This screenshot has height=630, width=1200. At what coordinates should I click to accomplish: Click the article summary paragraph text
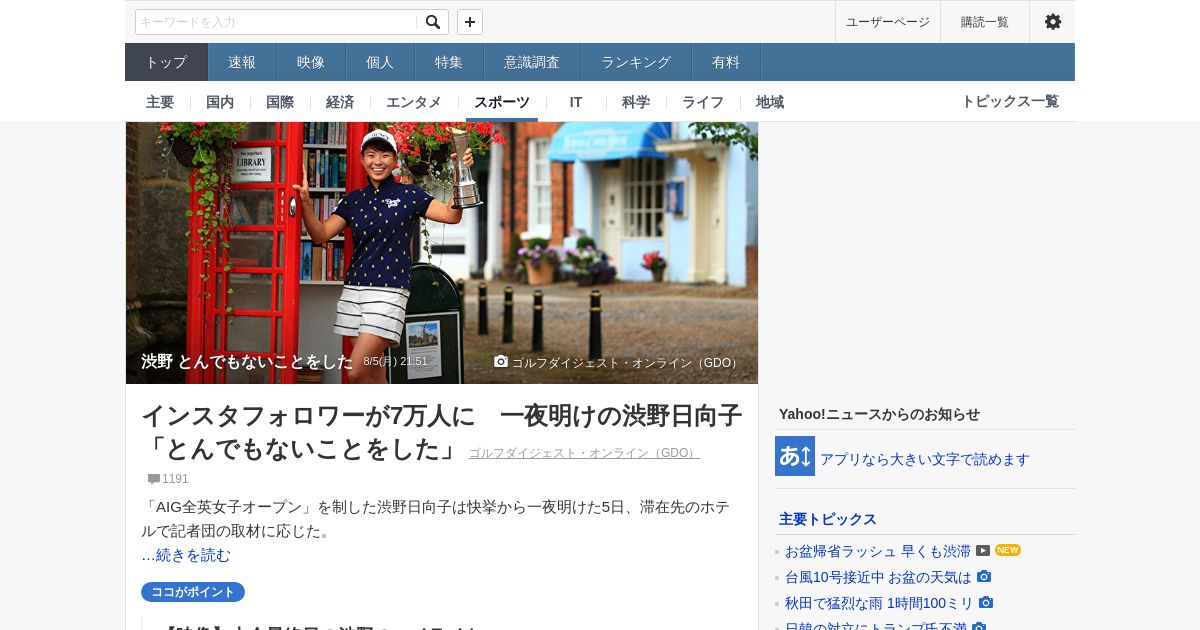click(435, 518)
